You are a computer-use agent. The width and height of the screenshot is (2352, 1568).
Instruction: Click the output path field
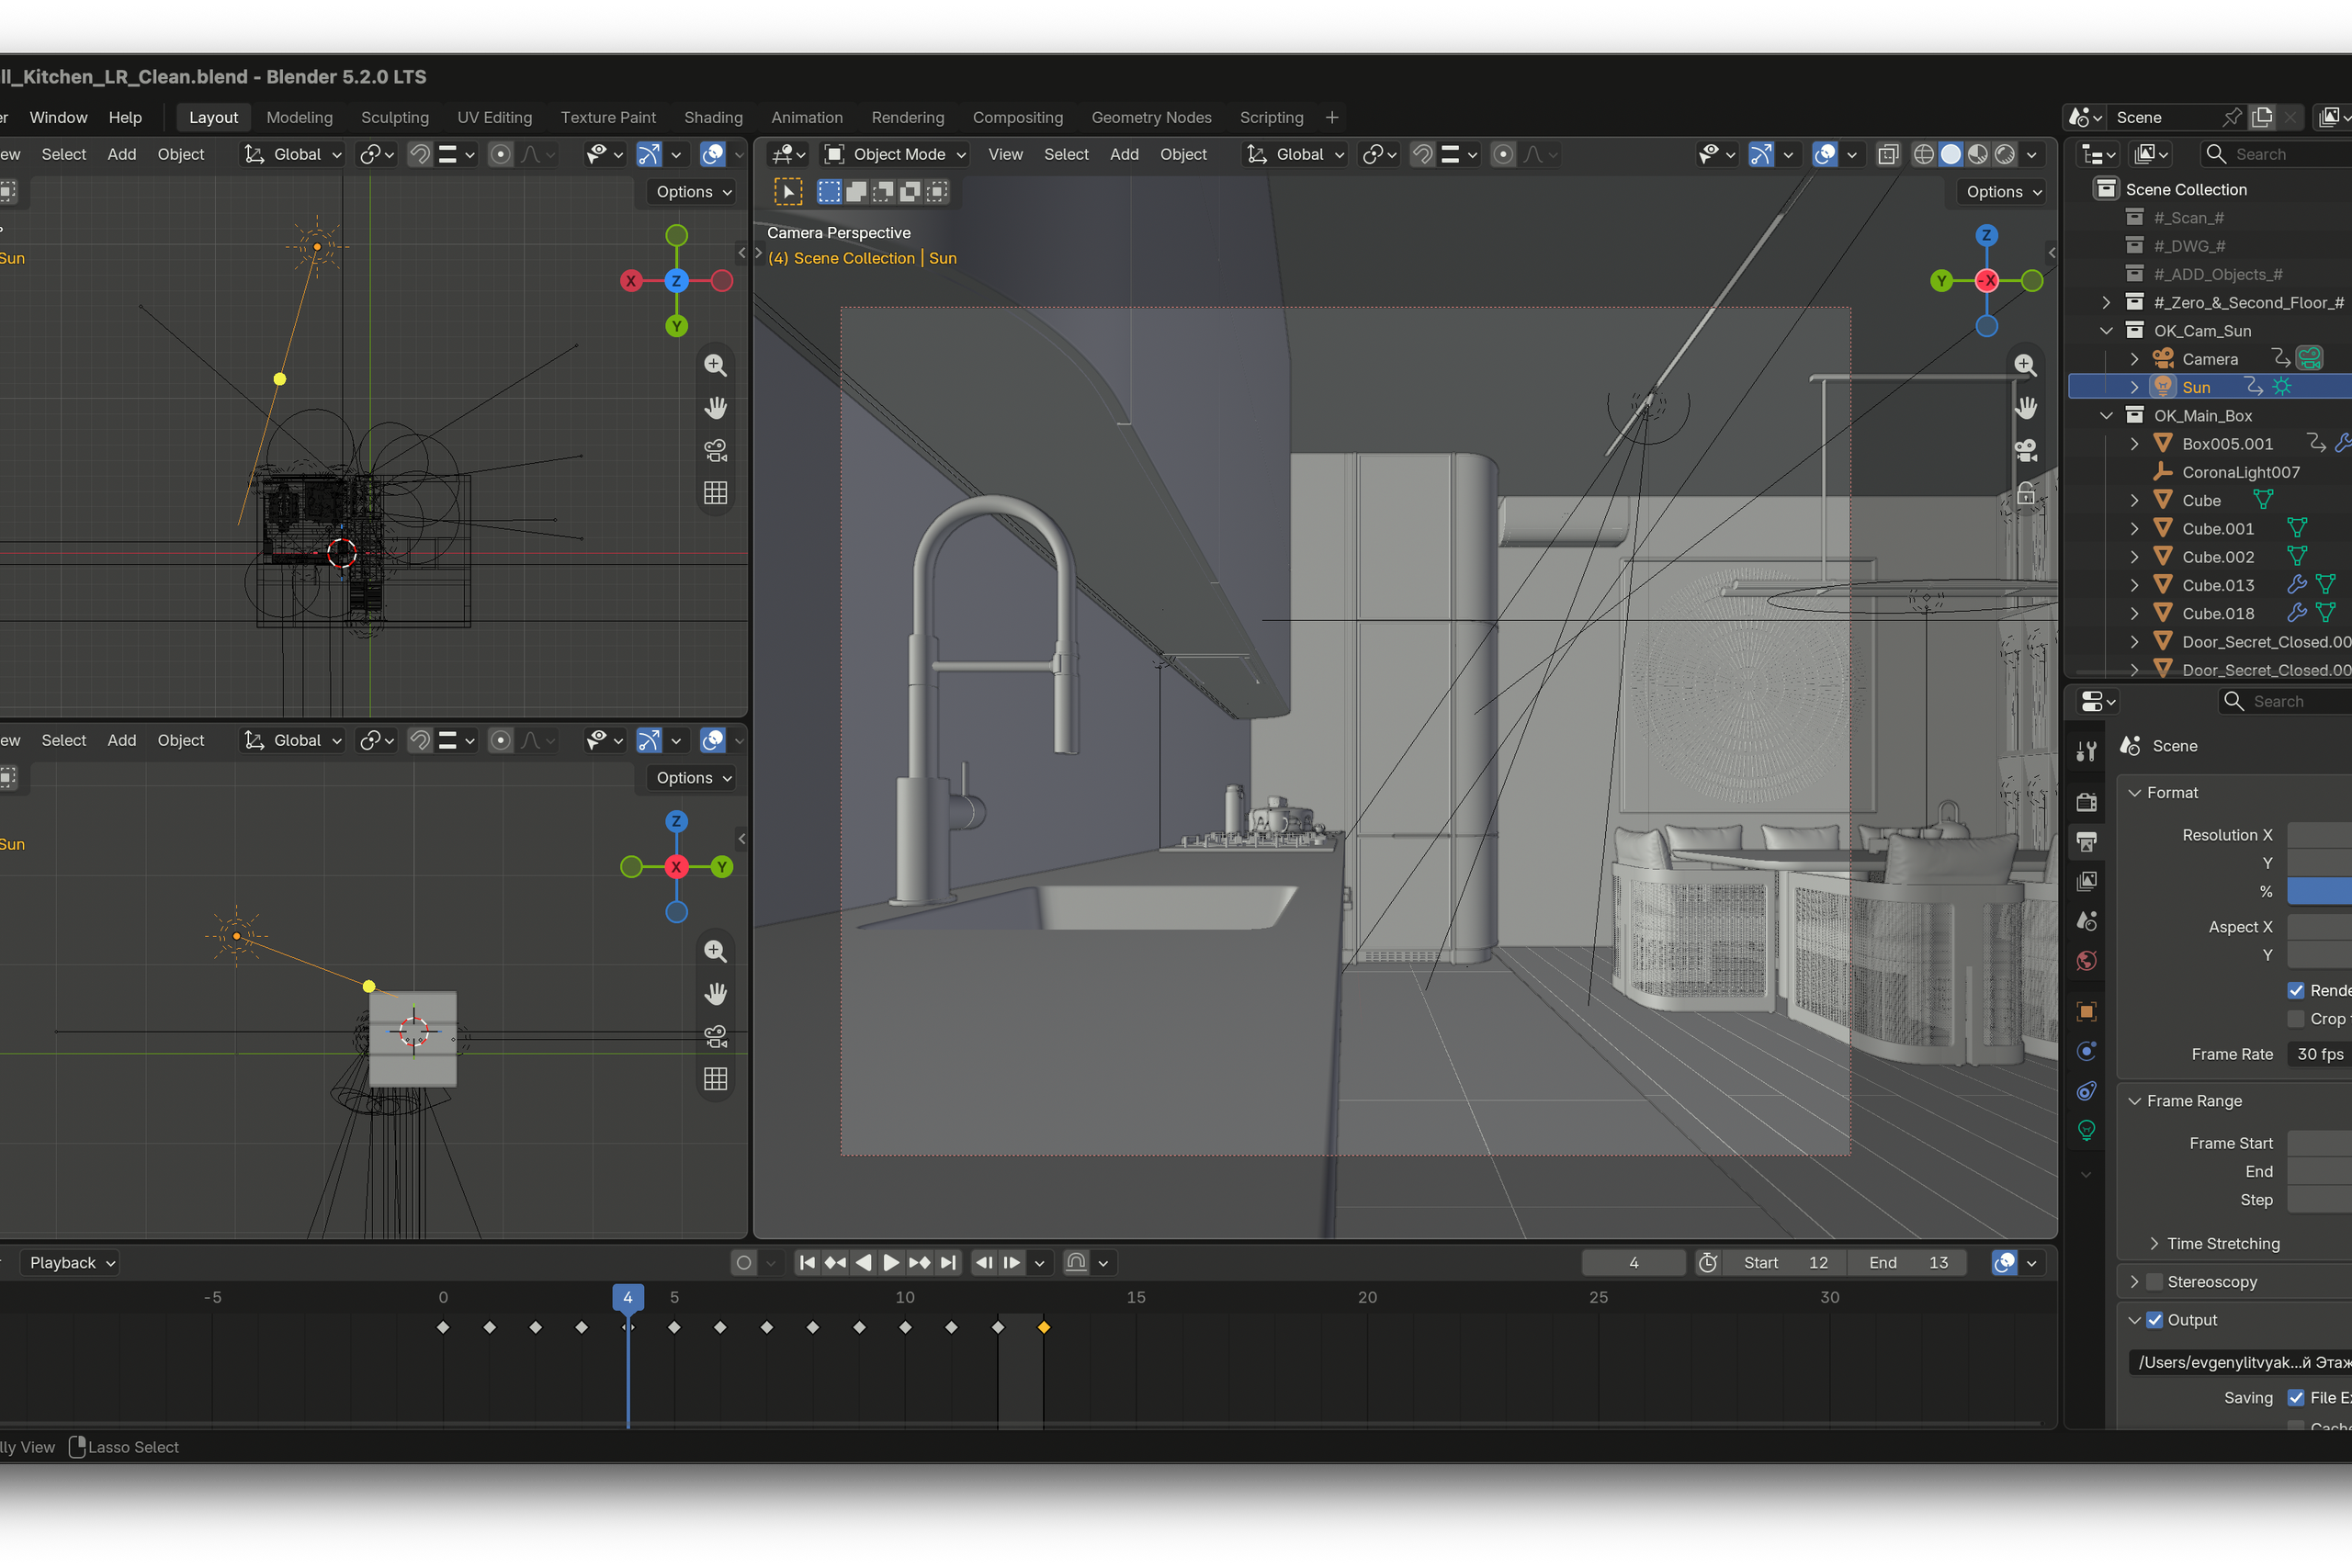coord(2240,1362)
